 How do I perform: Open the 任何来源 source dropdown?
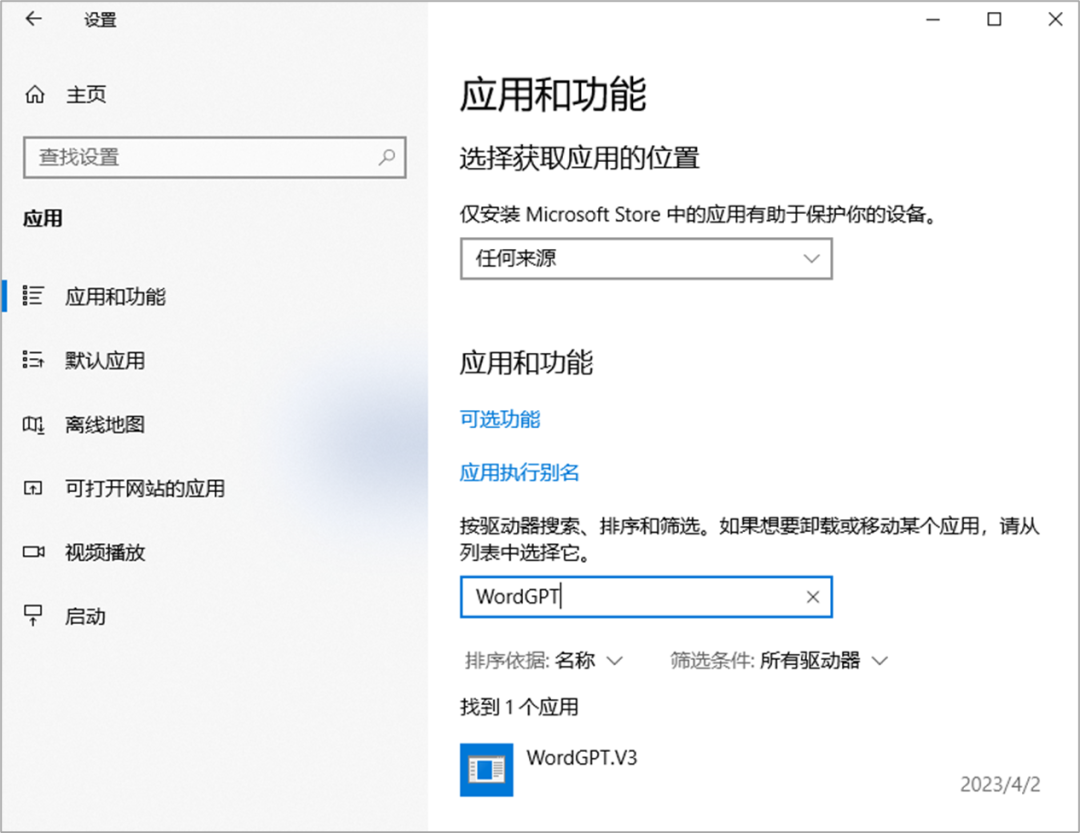[646, 258]
